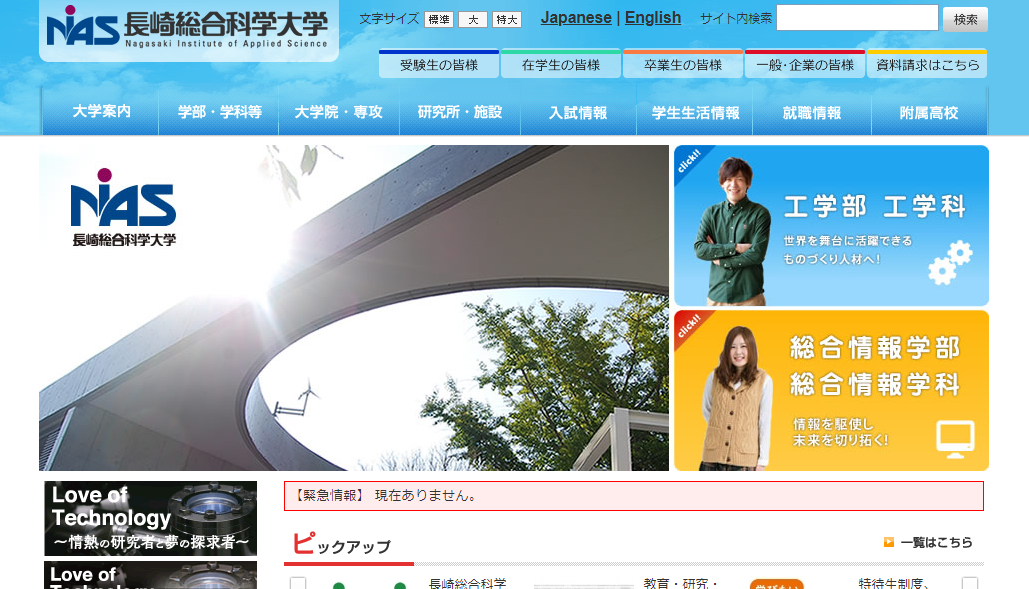This screenshot has width=1029, height=589.
Task: Open the 附属高校 menu
Action: [929, 112]
